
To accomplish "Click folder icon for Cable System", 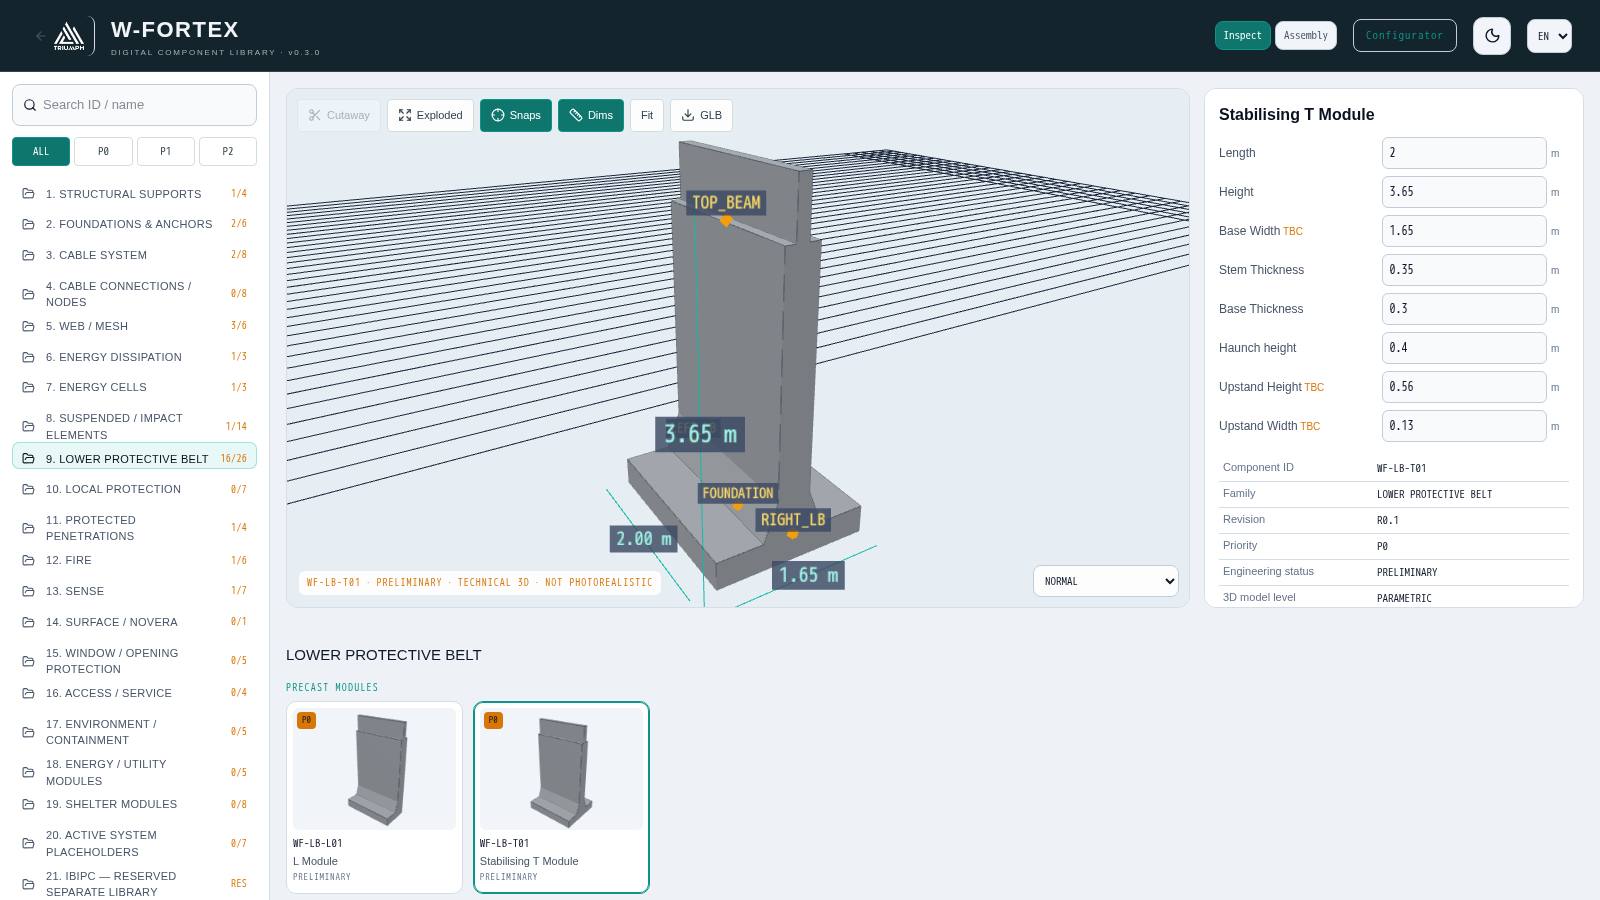I will point(28,255).
